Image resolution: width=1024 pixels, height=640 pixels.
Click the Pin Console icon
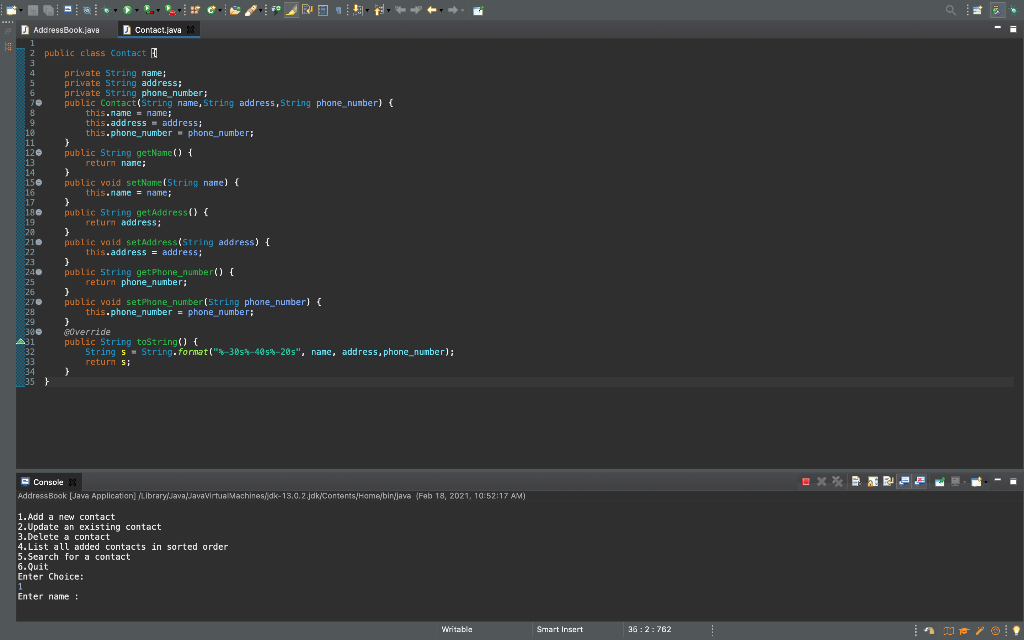tap(940, 482)
